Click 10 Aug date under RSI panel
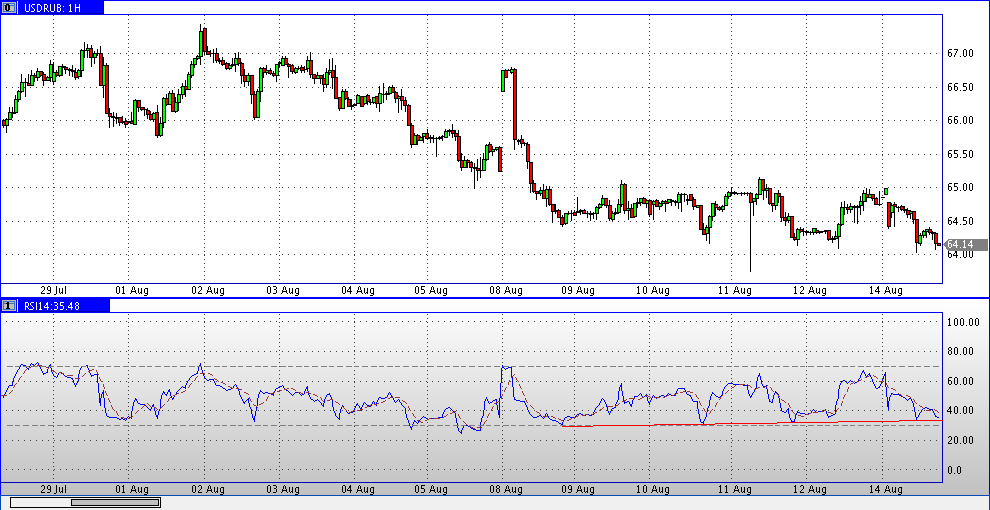990x510 pixels. 653,489
